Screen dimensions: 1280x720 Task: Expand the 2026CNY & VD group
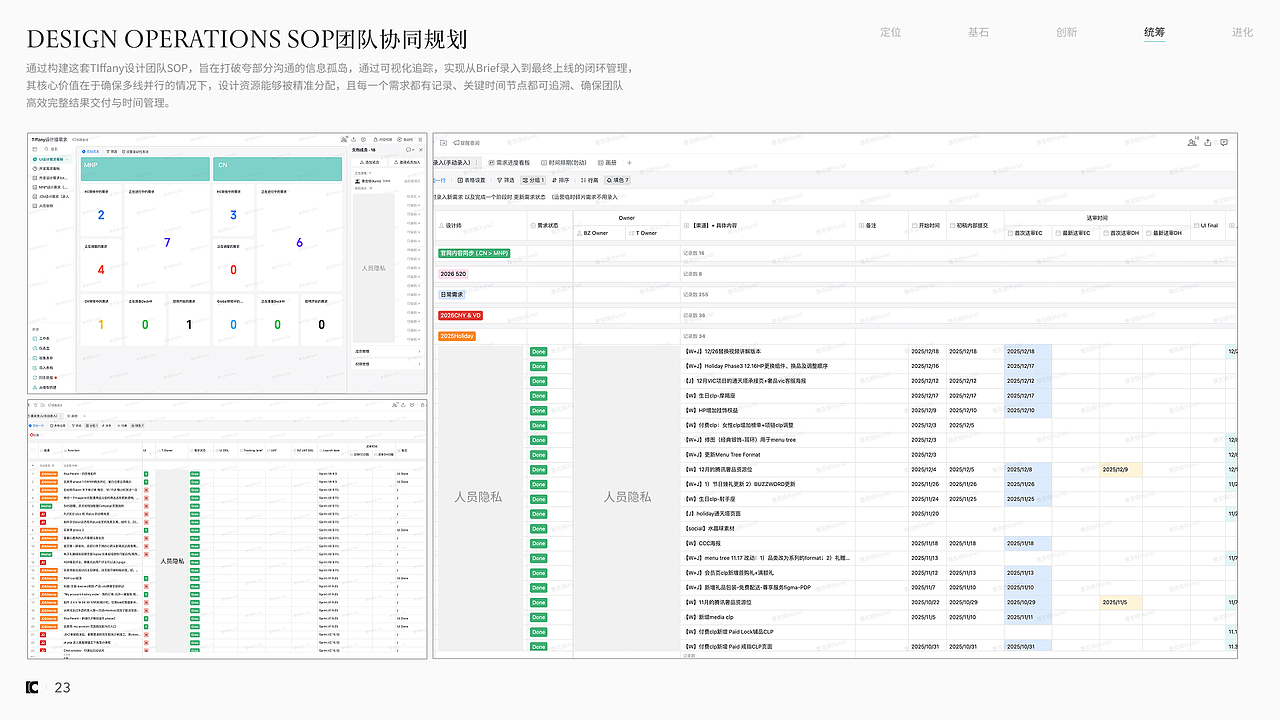(461, 315)
